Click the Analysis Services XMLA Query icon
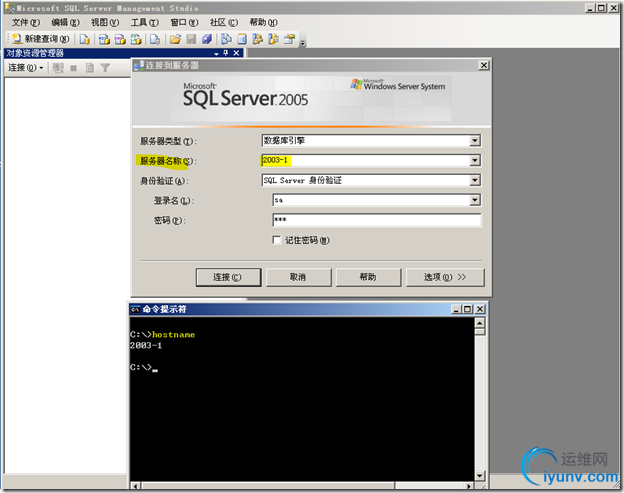 point(136,39)
